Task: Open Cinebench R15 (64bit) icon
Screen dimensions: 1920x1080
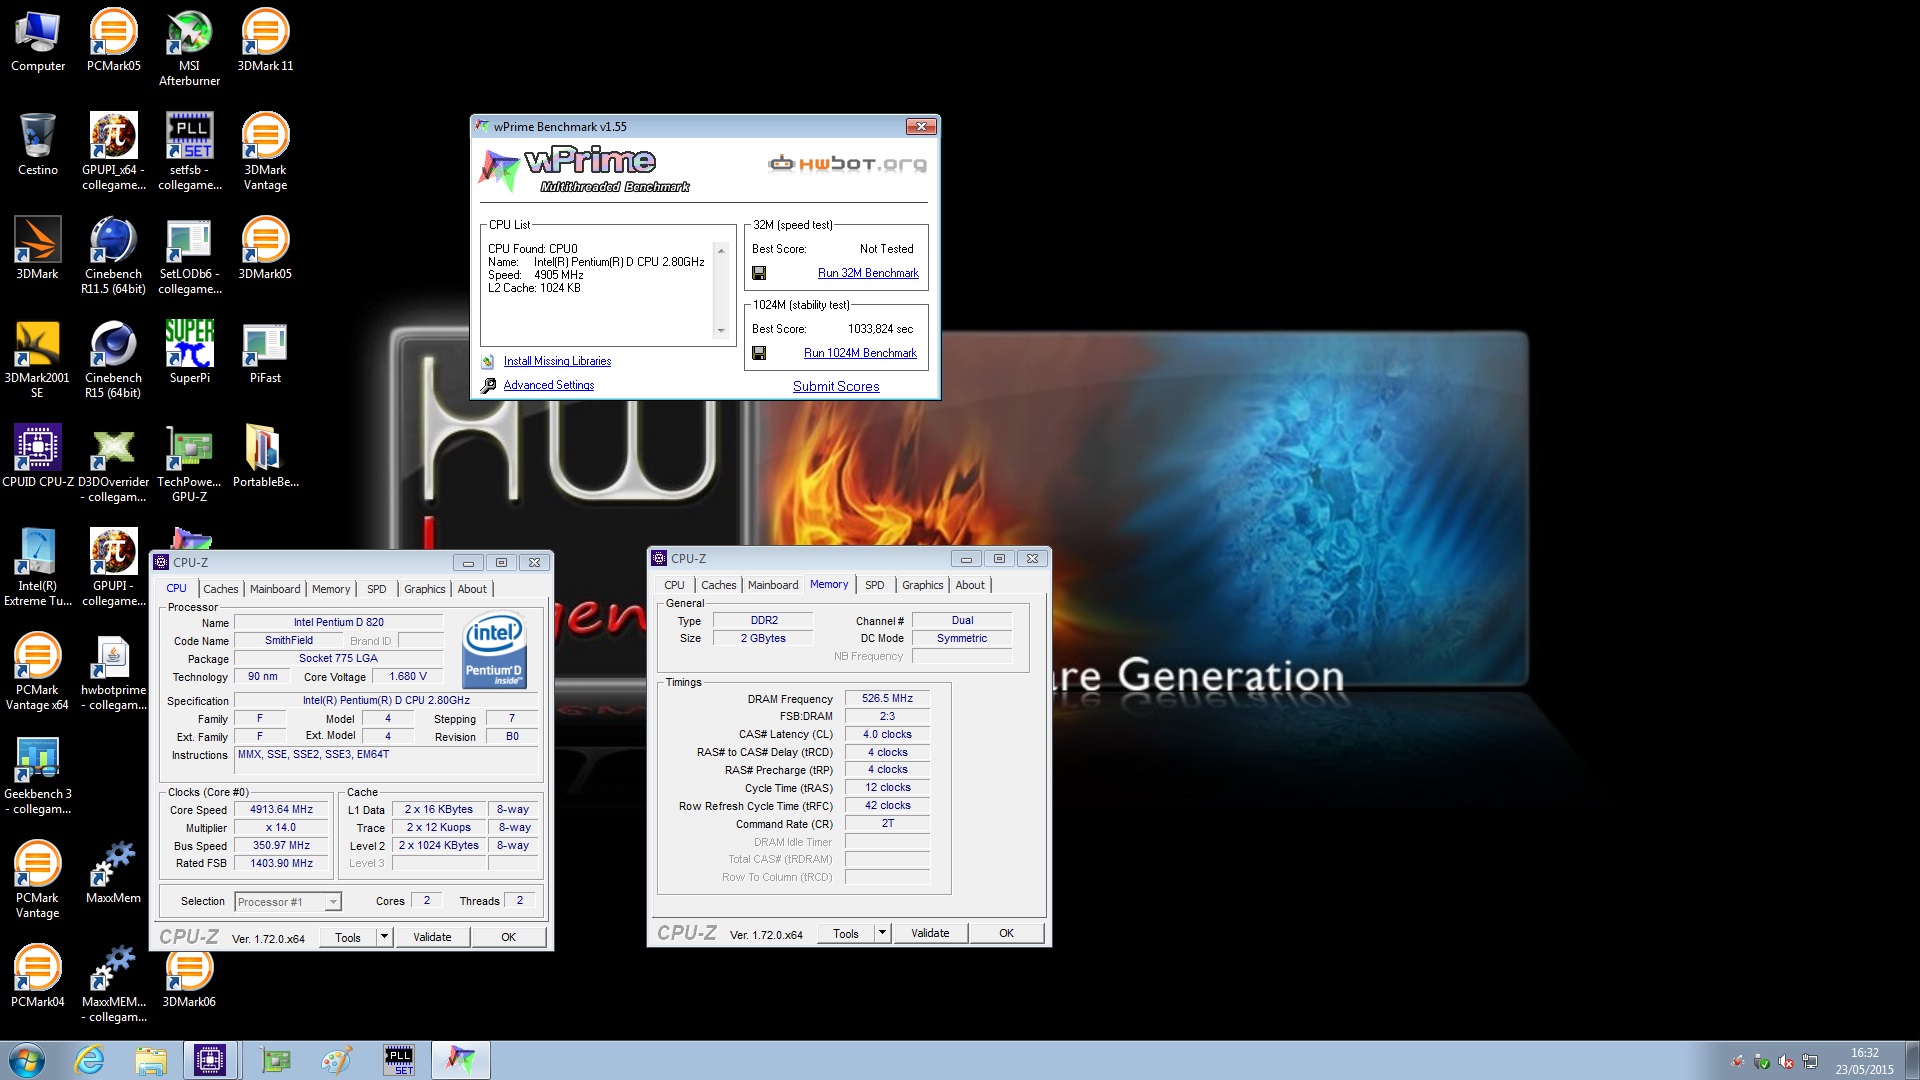Action: pos(114,359)
